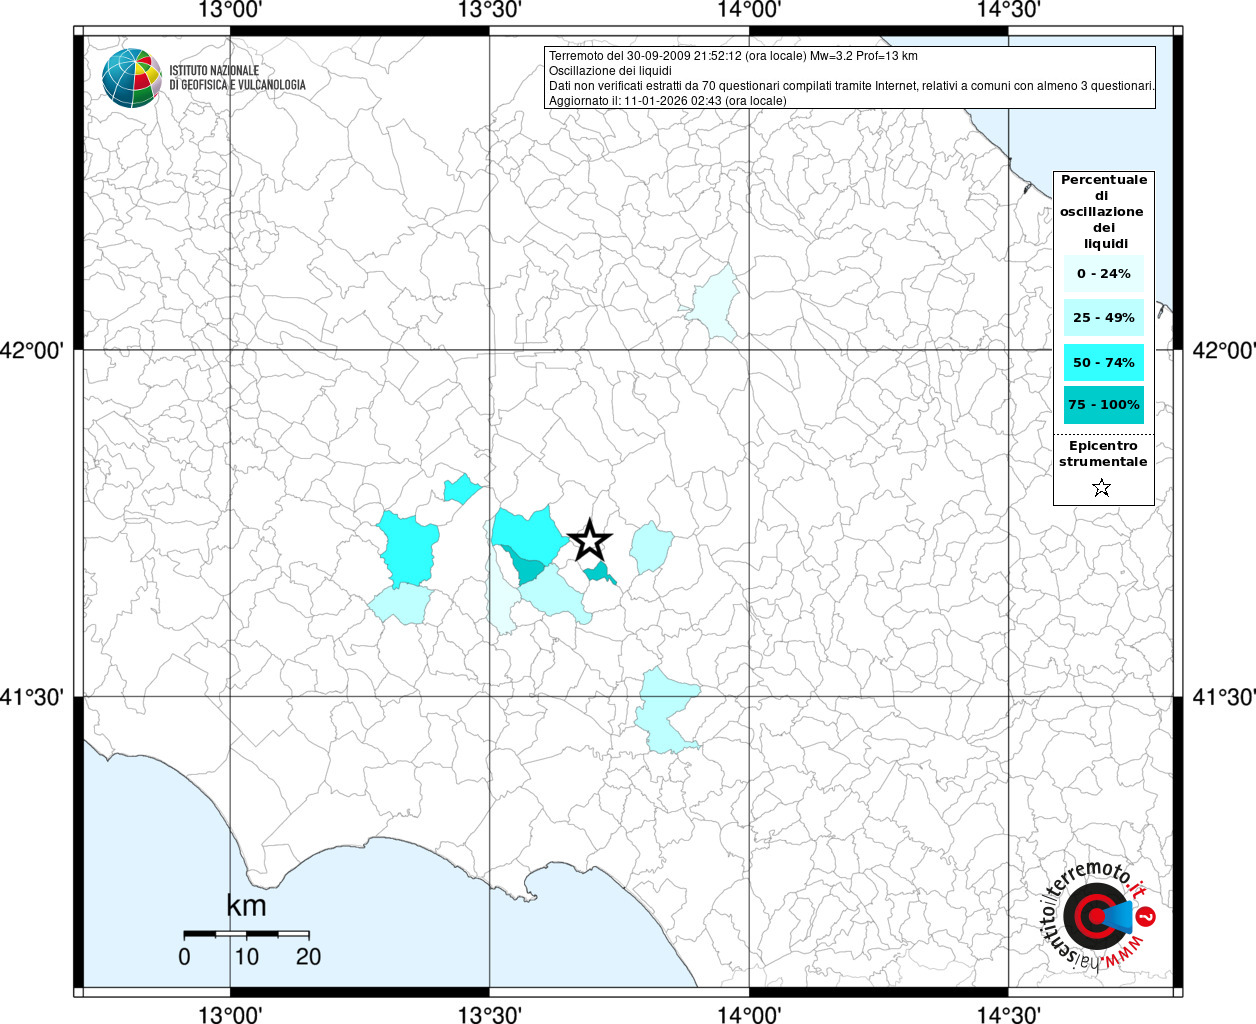Click the Dati non verificati line
1256x1024 pixels.
(852, 86)
